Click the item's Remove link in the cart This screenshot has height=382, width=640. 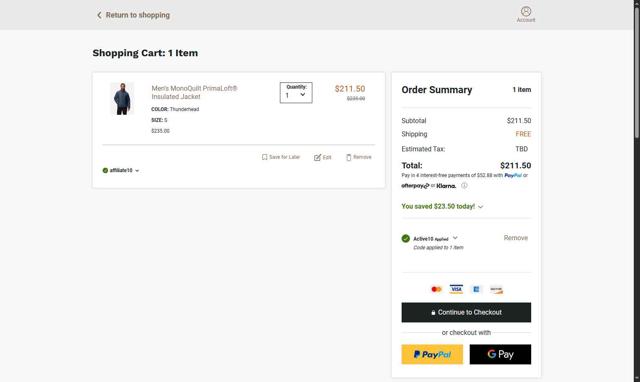click(x=362, y=157)
